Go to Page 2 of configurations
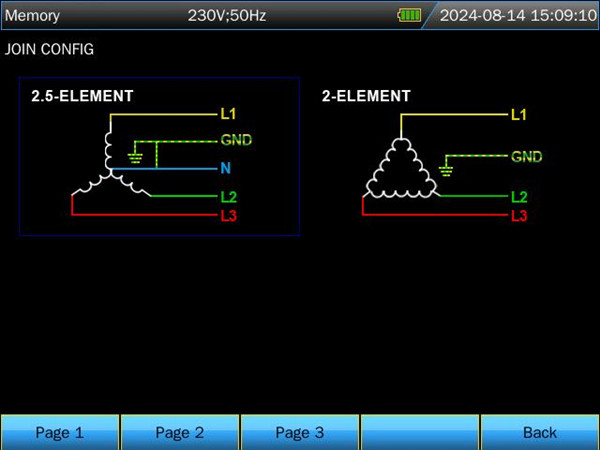 [180, 432]
